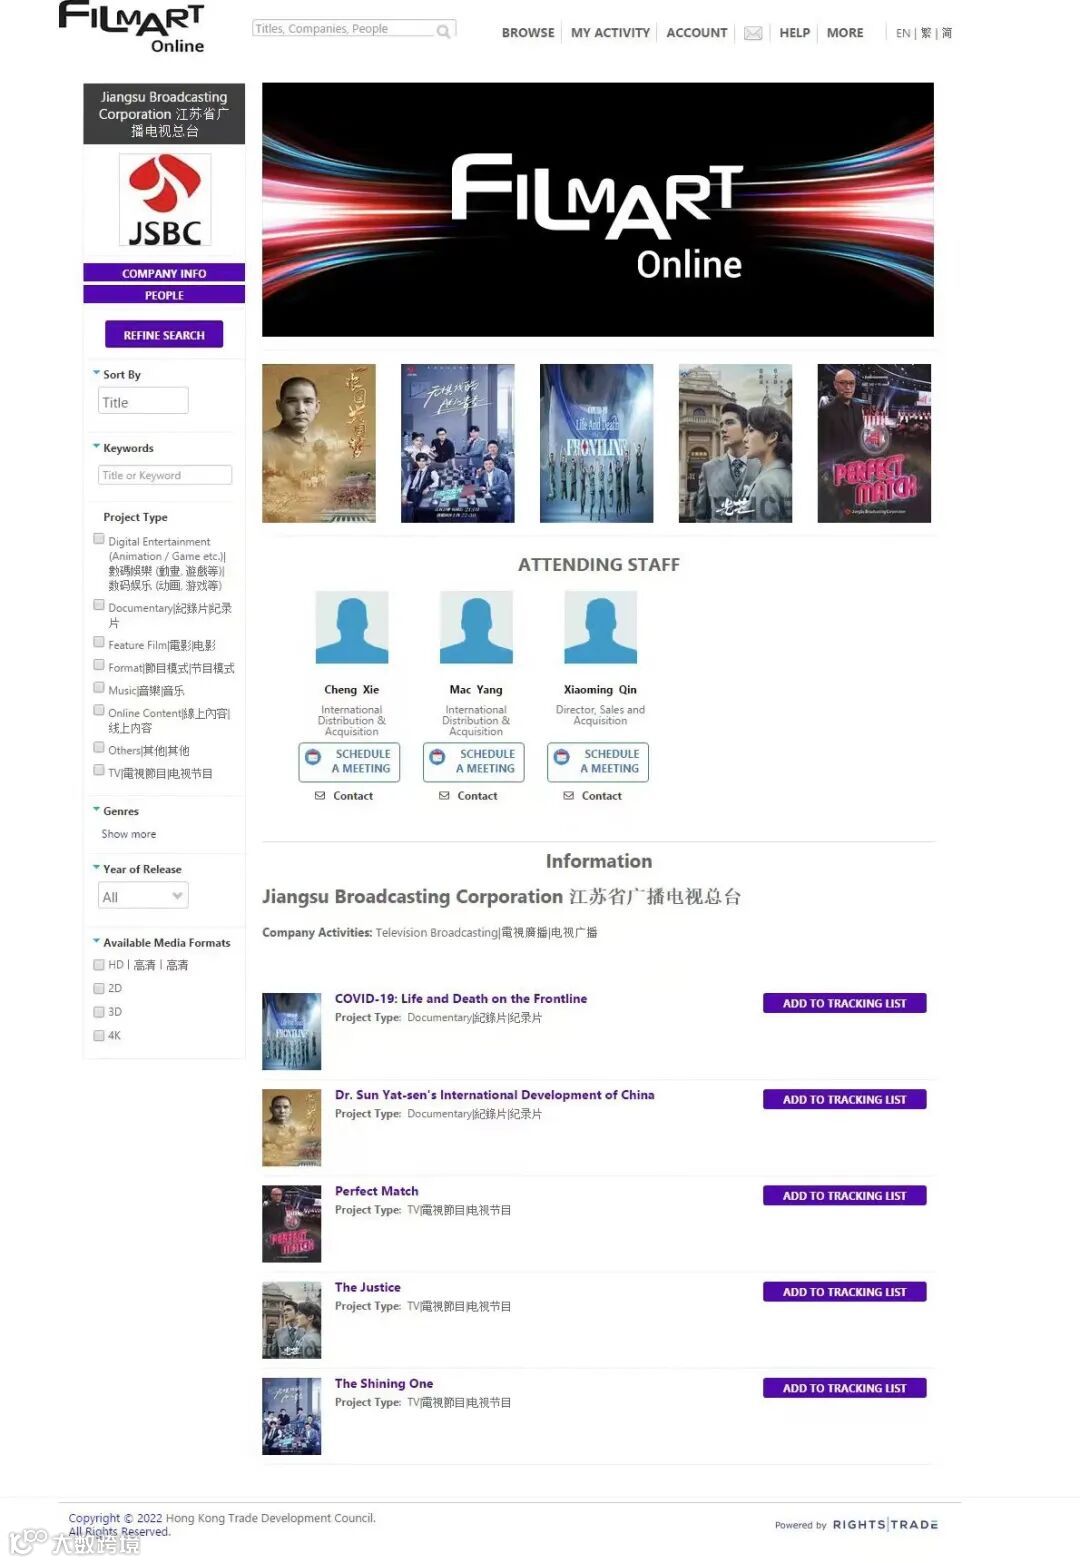Screen dimensions: 1080x1563
Task: Click Xiaoming Qin's profile avatar
Action: click(600, 627)
